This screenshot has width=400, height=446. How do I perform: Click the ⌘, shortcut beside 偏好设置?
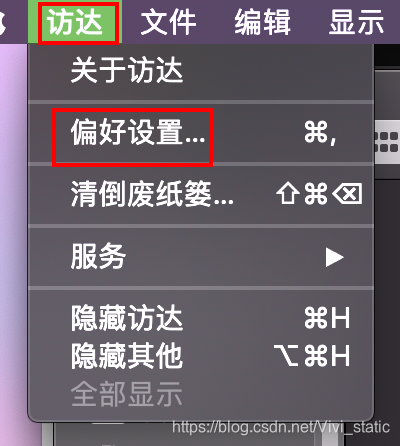(320, 133)
